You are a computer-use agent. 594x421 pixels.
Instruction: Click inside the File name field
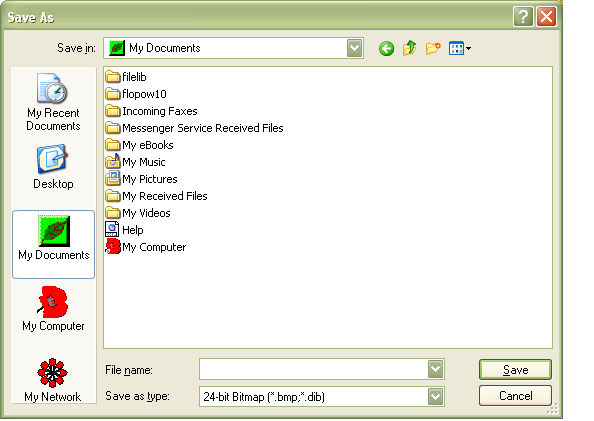[x=314, y=369]
